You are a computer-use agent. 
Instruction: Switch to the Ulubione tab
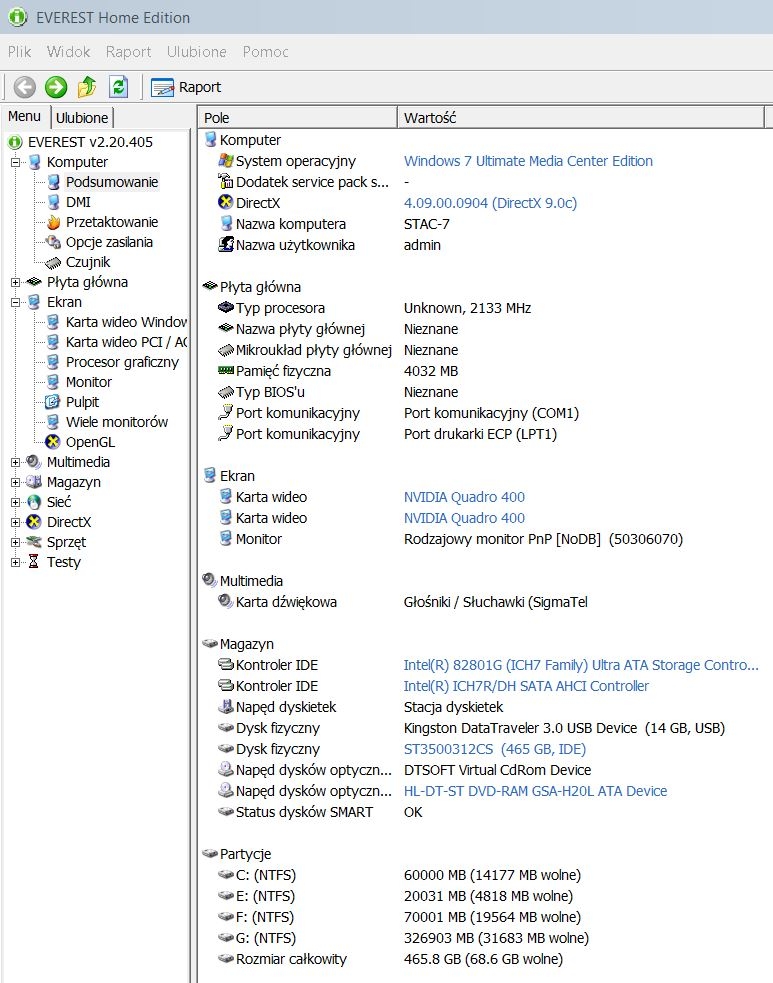(x=82, y=118)
